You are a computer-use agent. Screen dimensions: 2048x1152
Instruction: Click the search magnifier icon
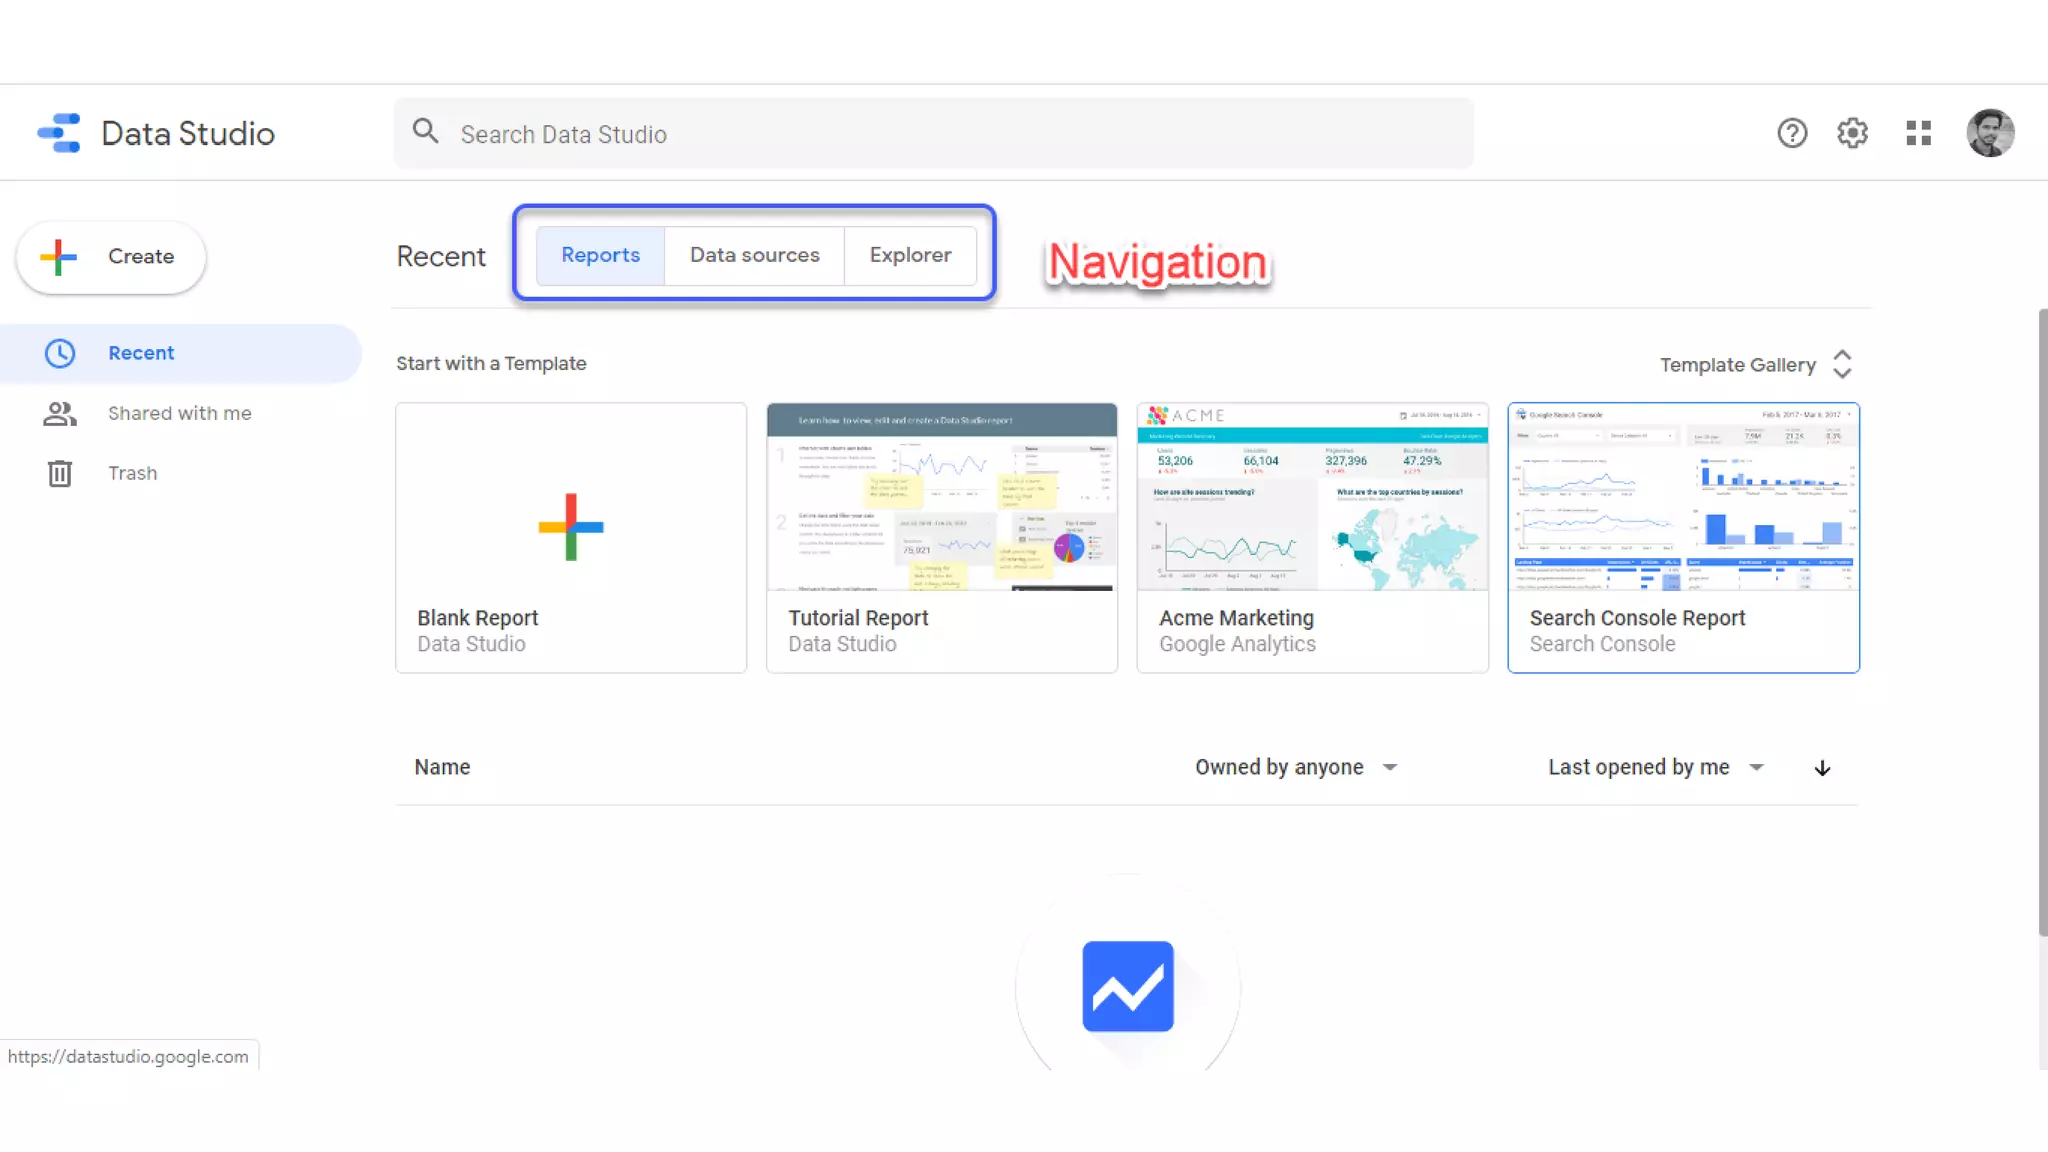pos(426,132)
